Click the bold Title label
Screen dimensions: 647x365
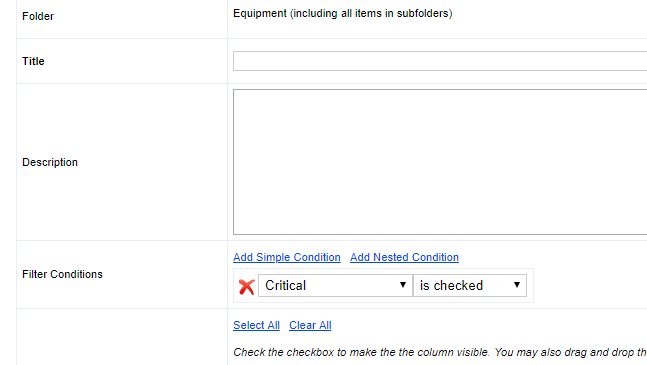[x=33, y=61]
